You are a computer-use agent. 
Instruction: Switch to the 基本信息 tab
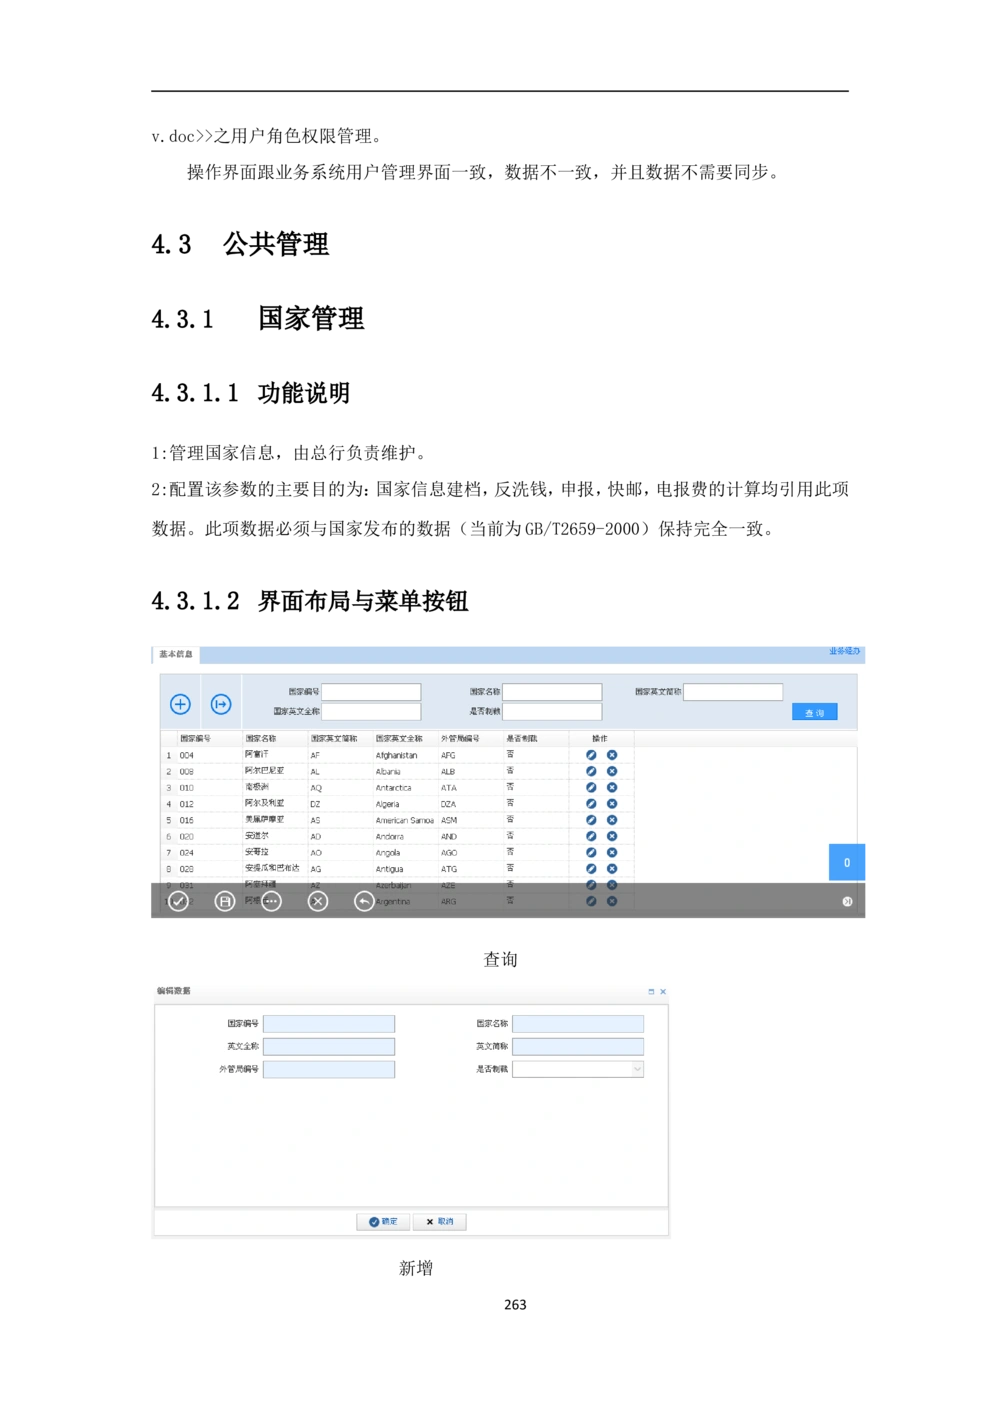tap(176, 654)
